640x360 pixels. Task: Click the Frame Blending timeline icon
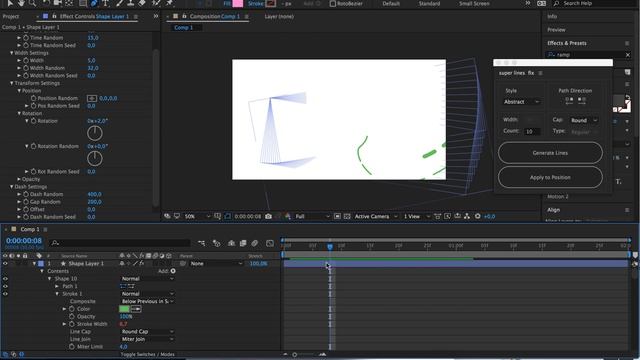(243, 243)
